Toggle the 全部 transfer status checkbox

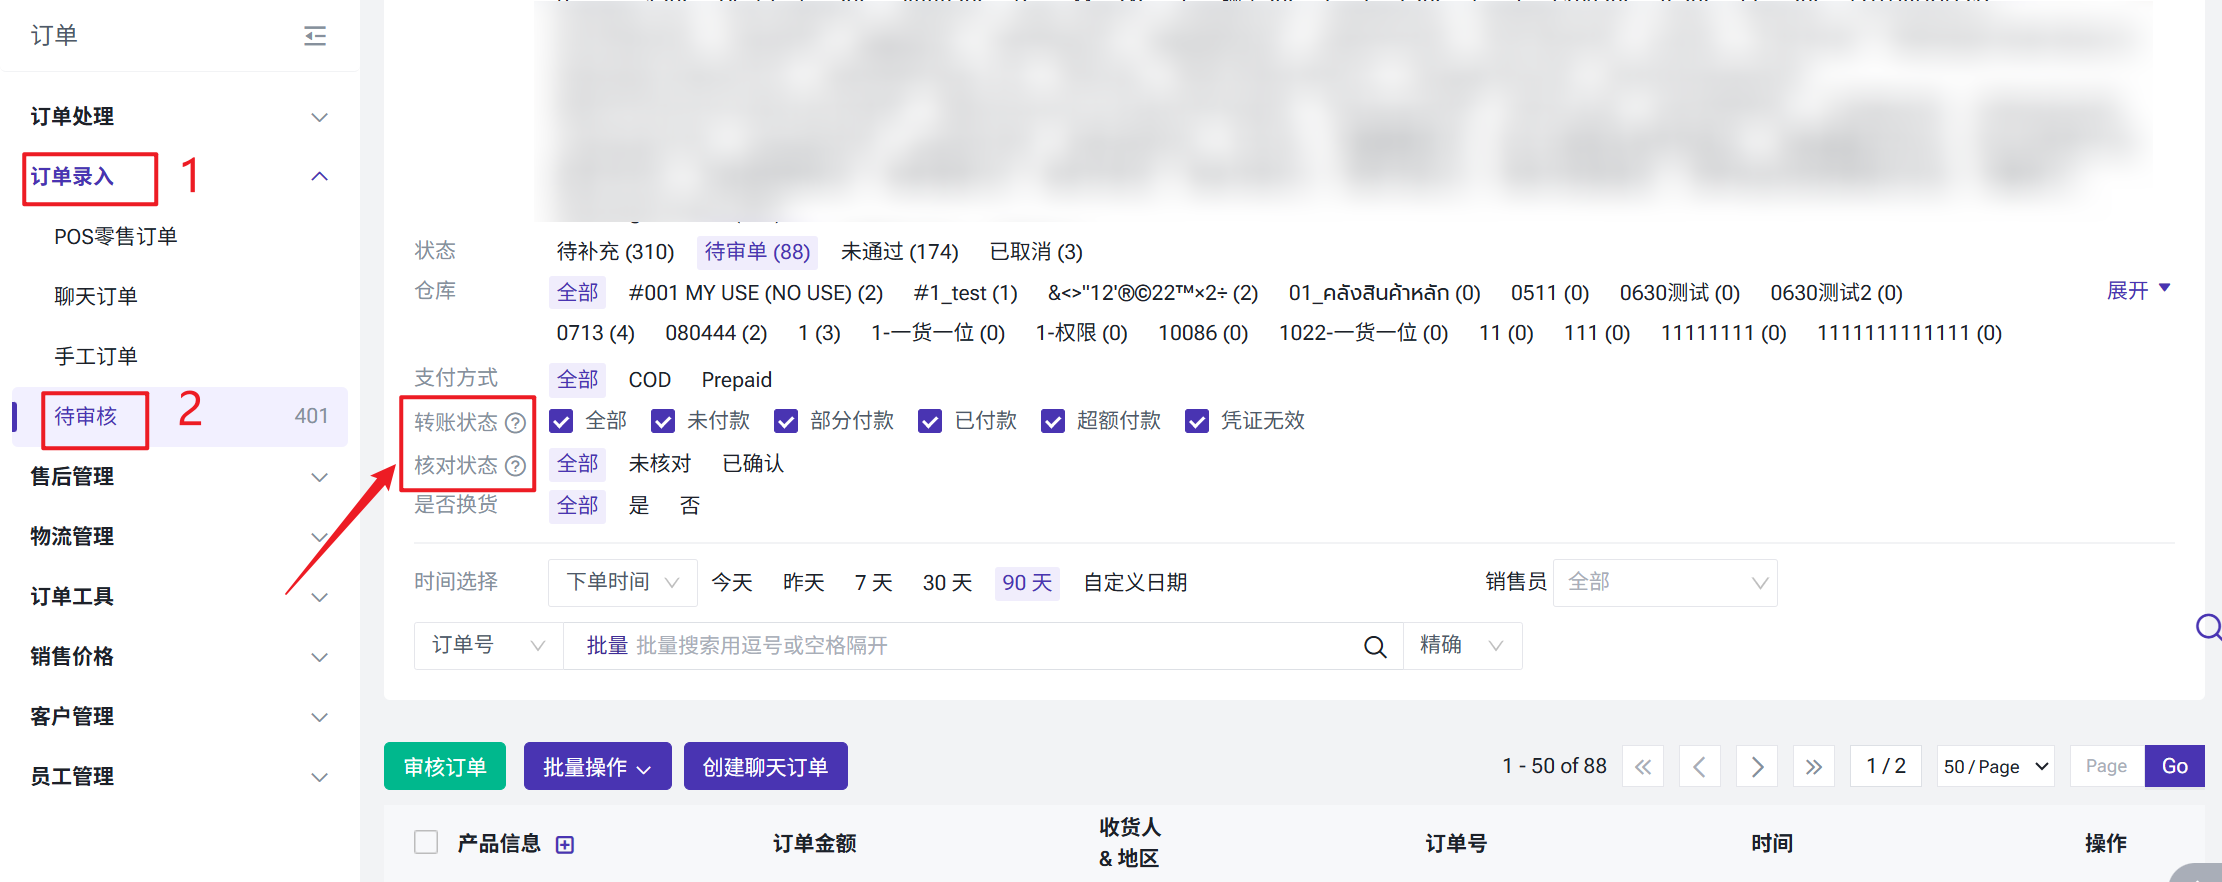click(x=562, y=421)
